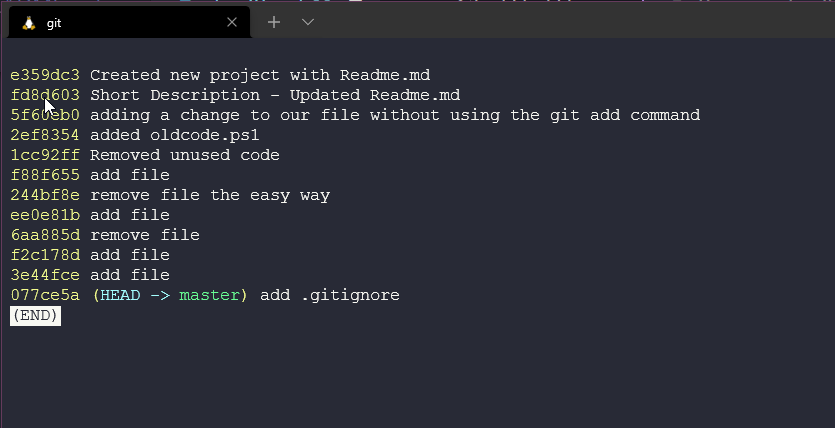Click the "add .gitignore" commit message
835x428 pixels.
[330, 295]
